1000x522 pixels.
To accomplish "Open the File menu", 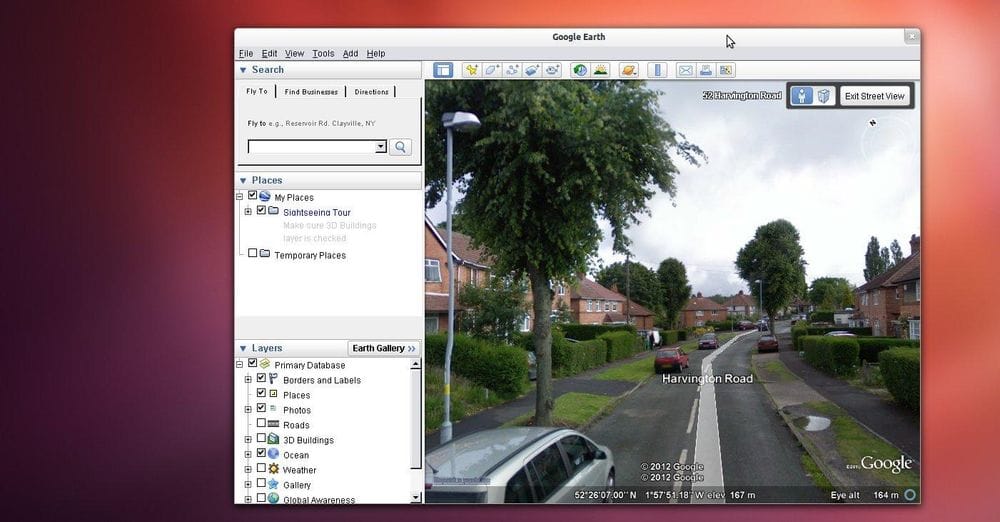I will [x=246, y=54].
